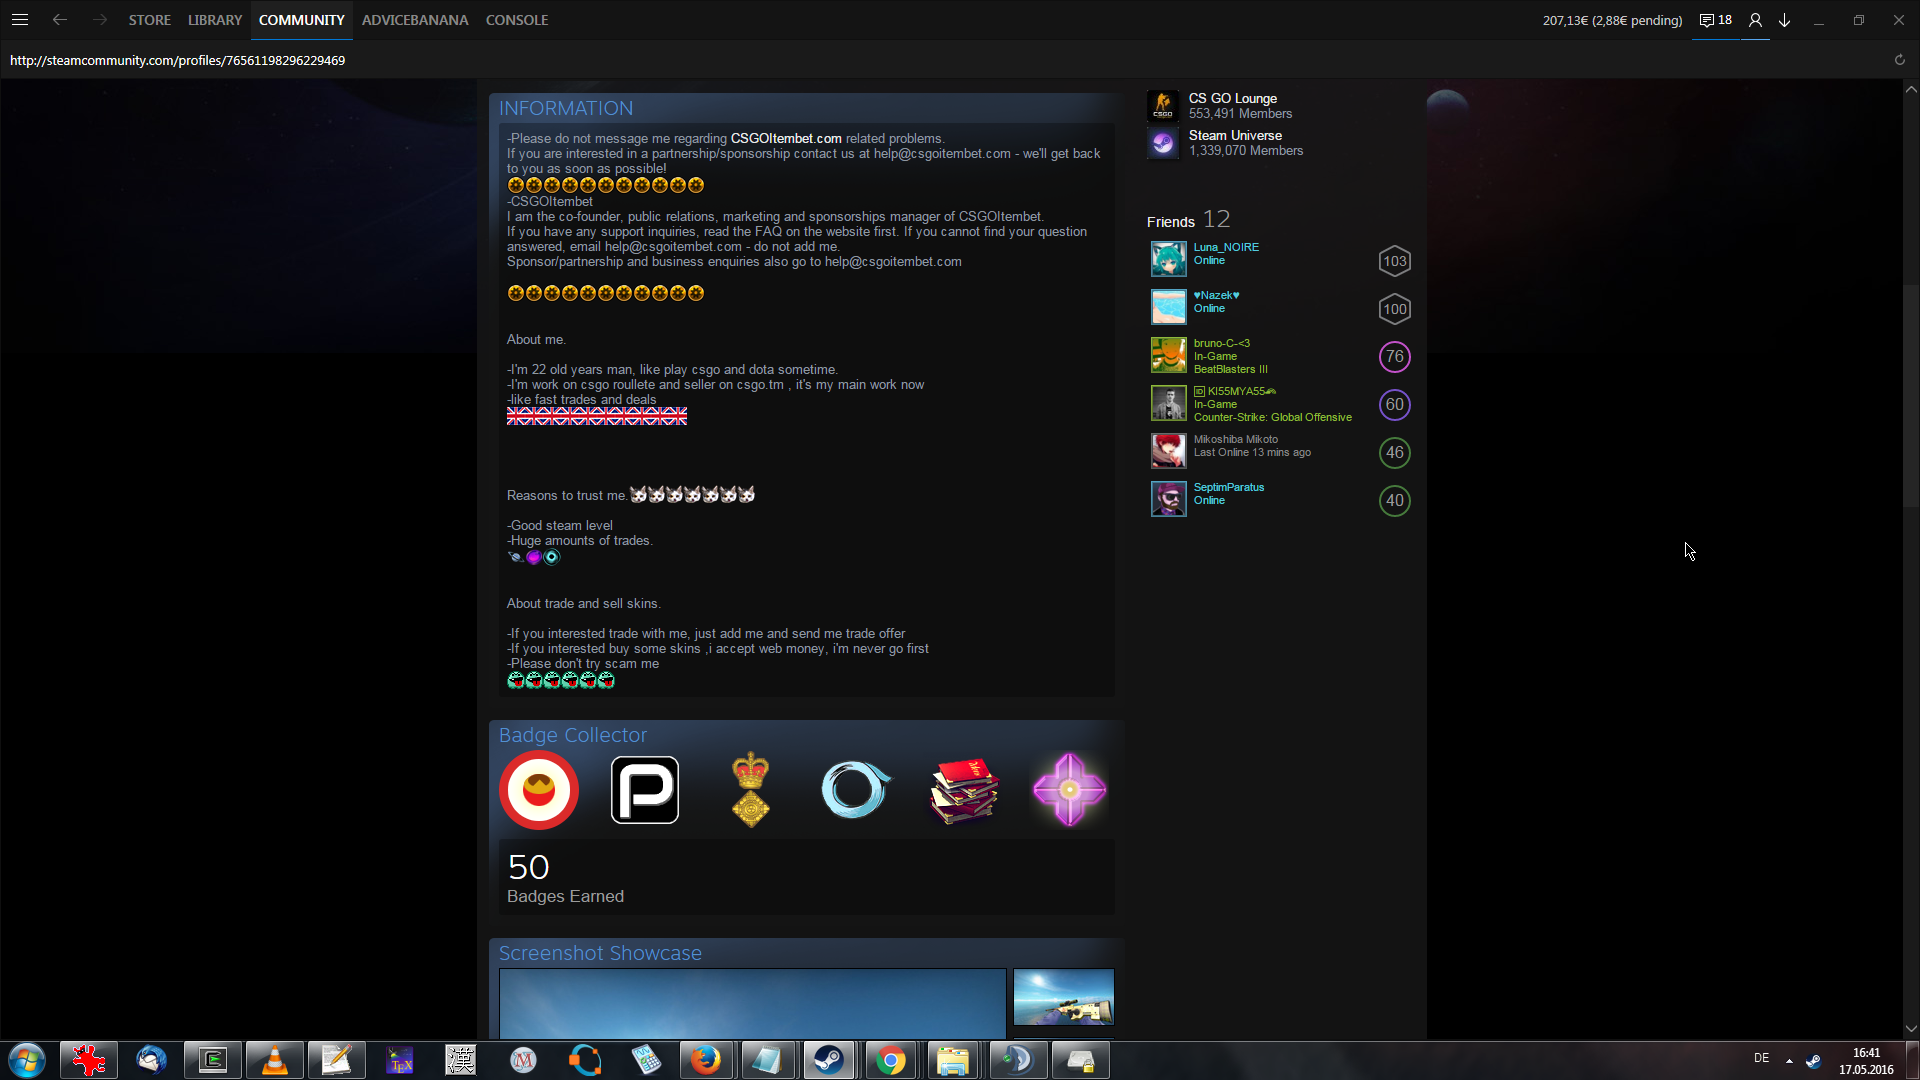1920x1080 pixels.
Task: Switch to the STORE tab
Action: click(149, 20)
